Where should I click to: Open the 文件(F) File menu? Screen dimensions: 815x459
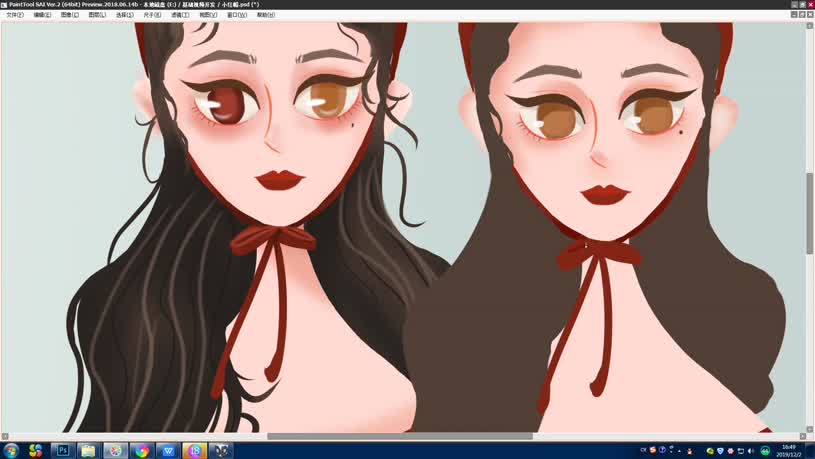pyautogui.click(x=15, y=15)
